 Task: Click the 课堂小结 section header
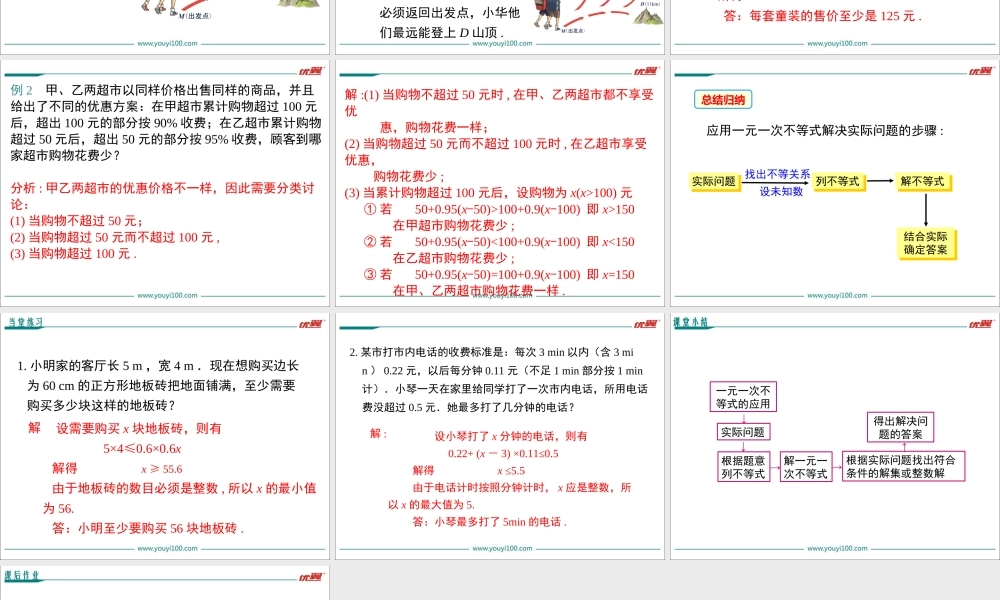tap(691, 322)
